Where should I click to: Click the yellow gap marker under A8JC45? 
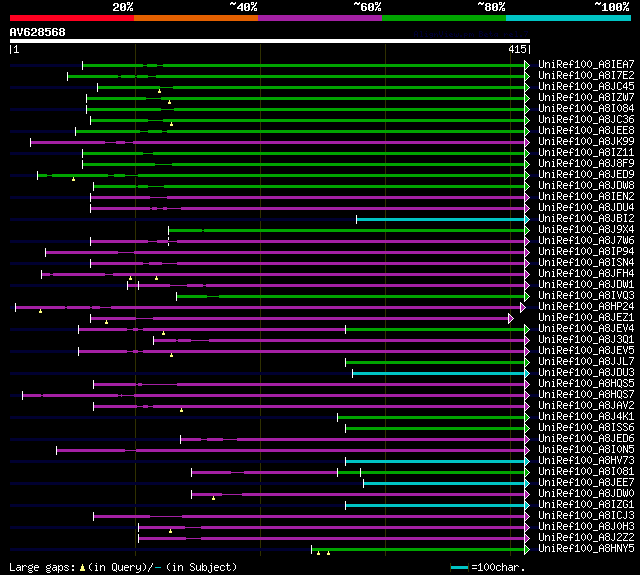pyautogui.click(x=159, y=91)
